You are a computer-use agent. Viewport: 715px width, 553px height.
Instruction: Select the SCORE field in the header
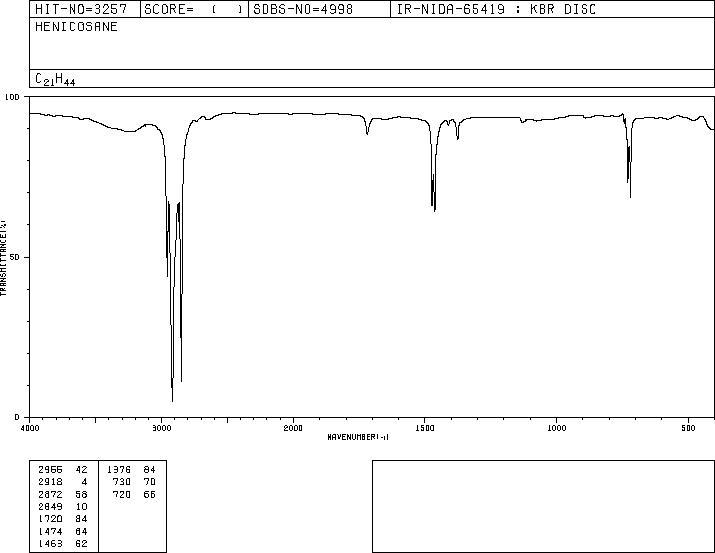pos(194,9)
